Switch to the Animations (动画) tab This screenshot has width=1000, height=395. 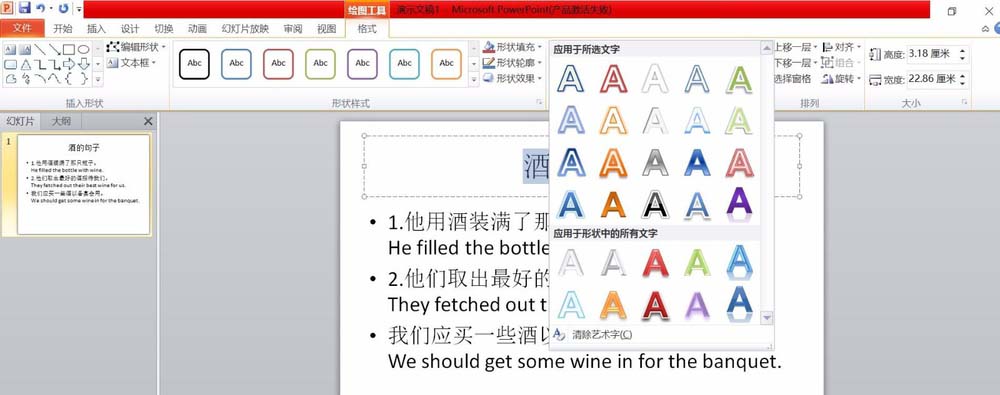point(198,29)
